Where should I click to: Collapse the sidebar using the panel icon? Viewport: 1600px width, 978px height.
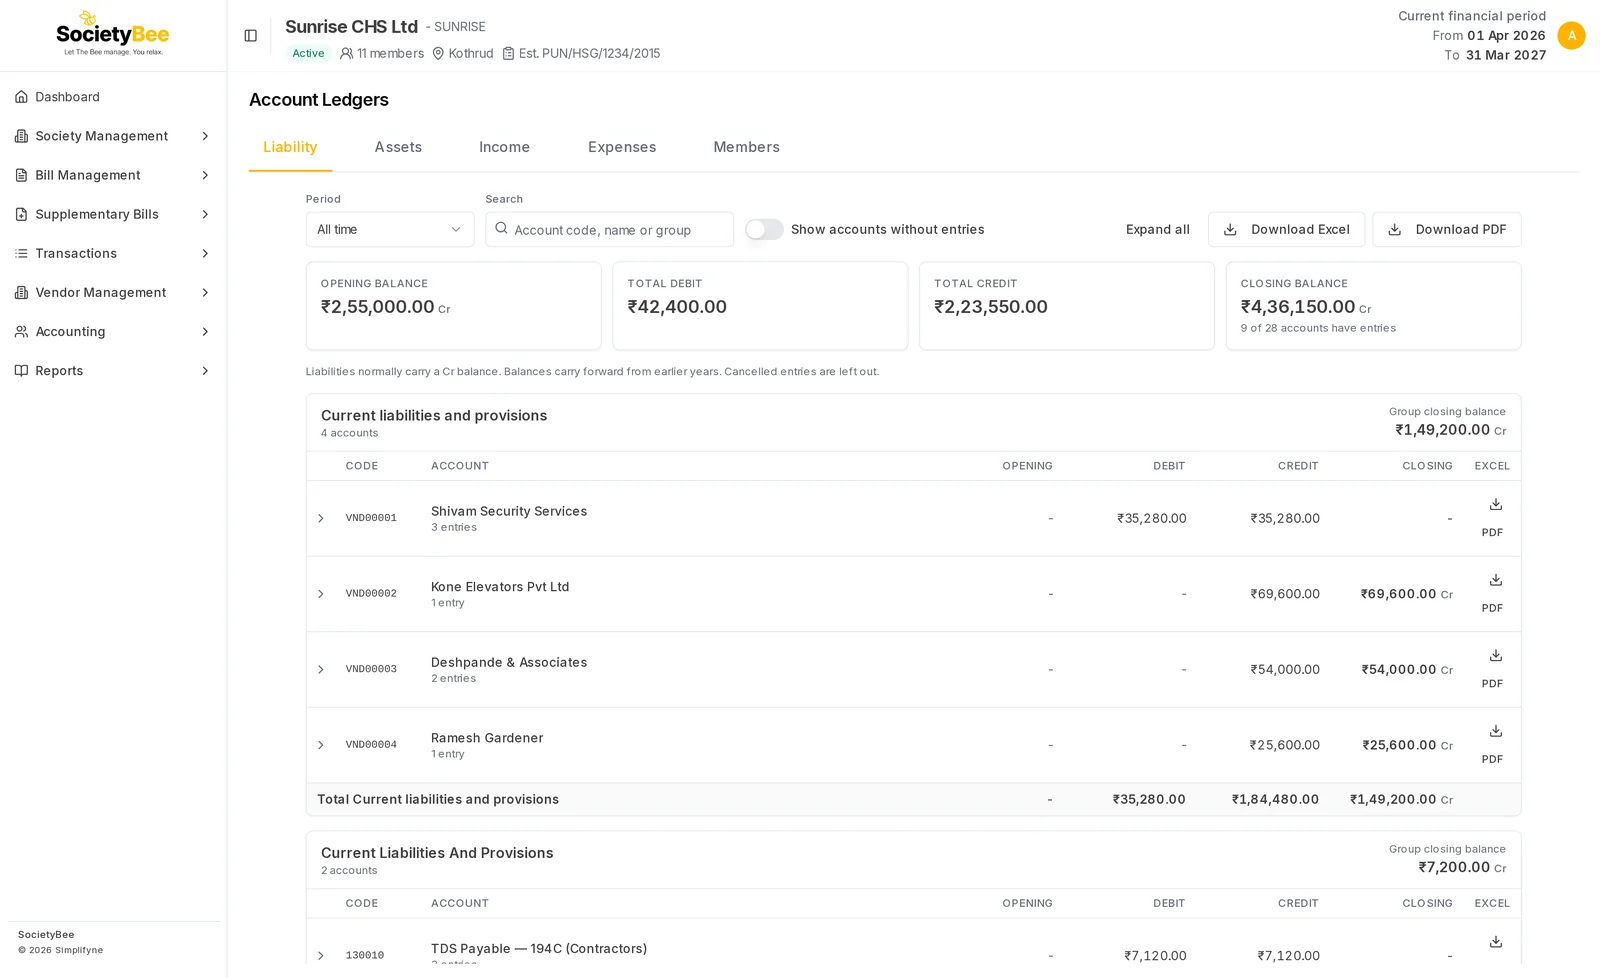(x=251, y=36)
